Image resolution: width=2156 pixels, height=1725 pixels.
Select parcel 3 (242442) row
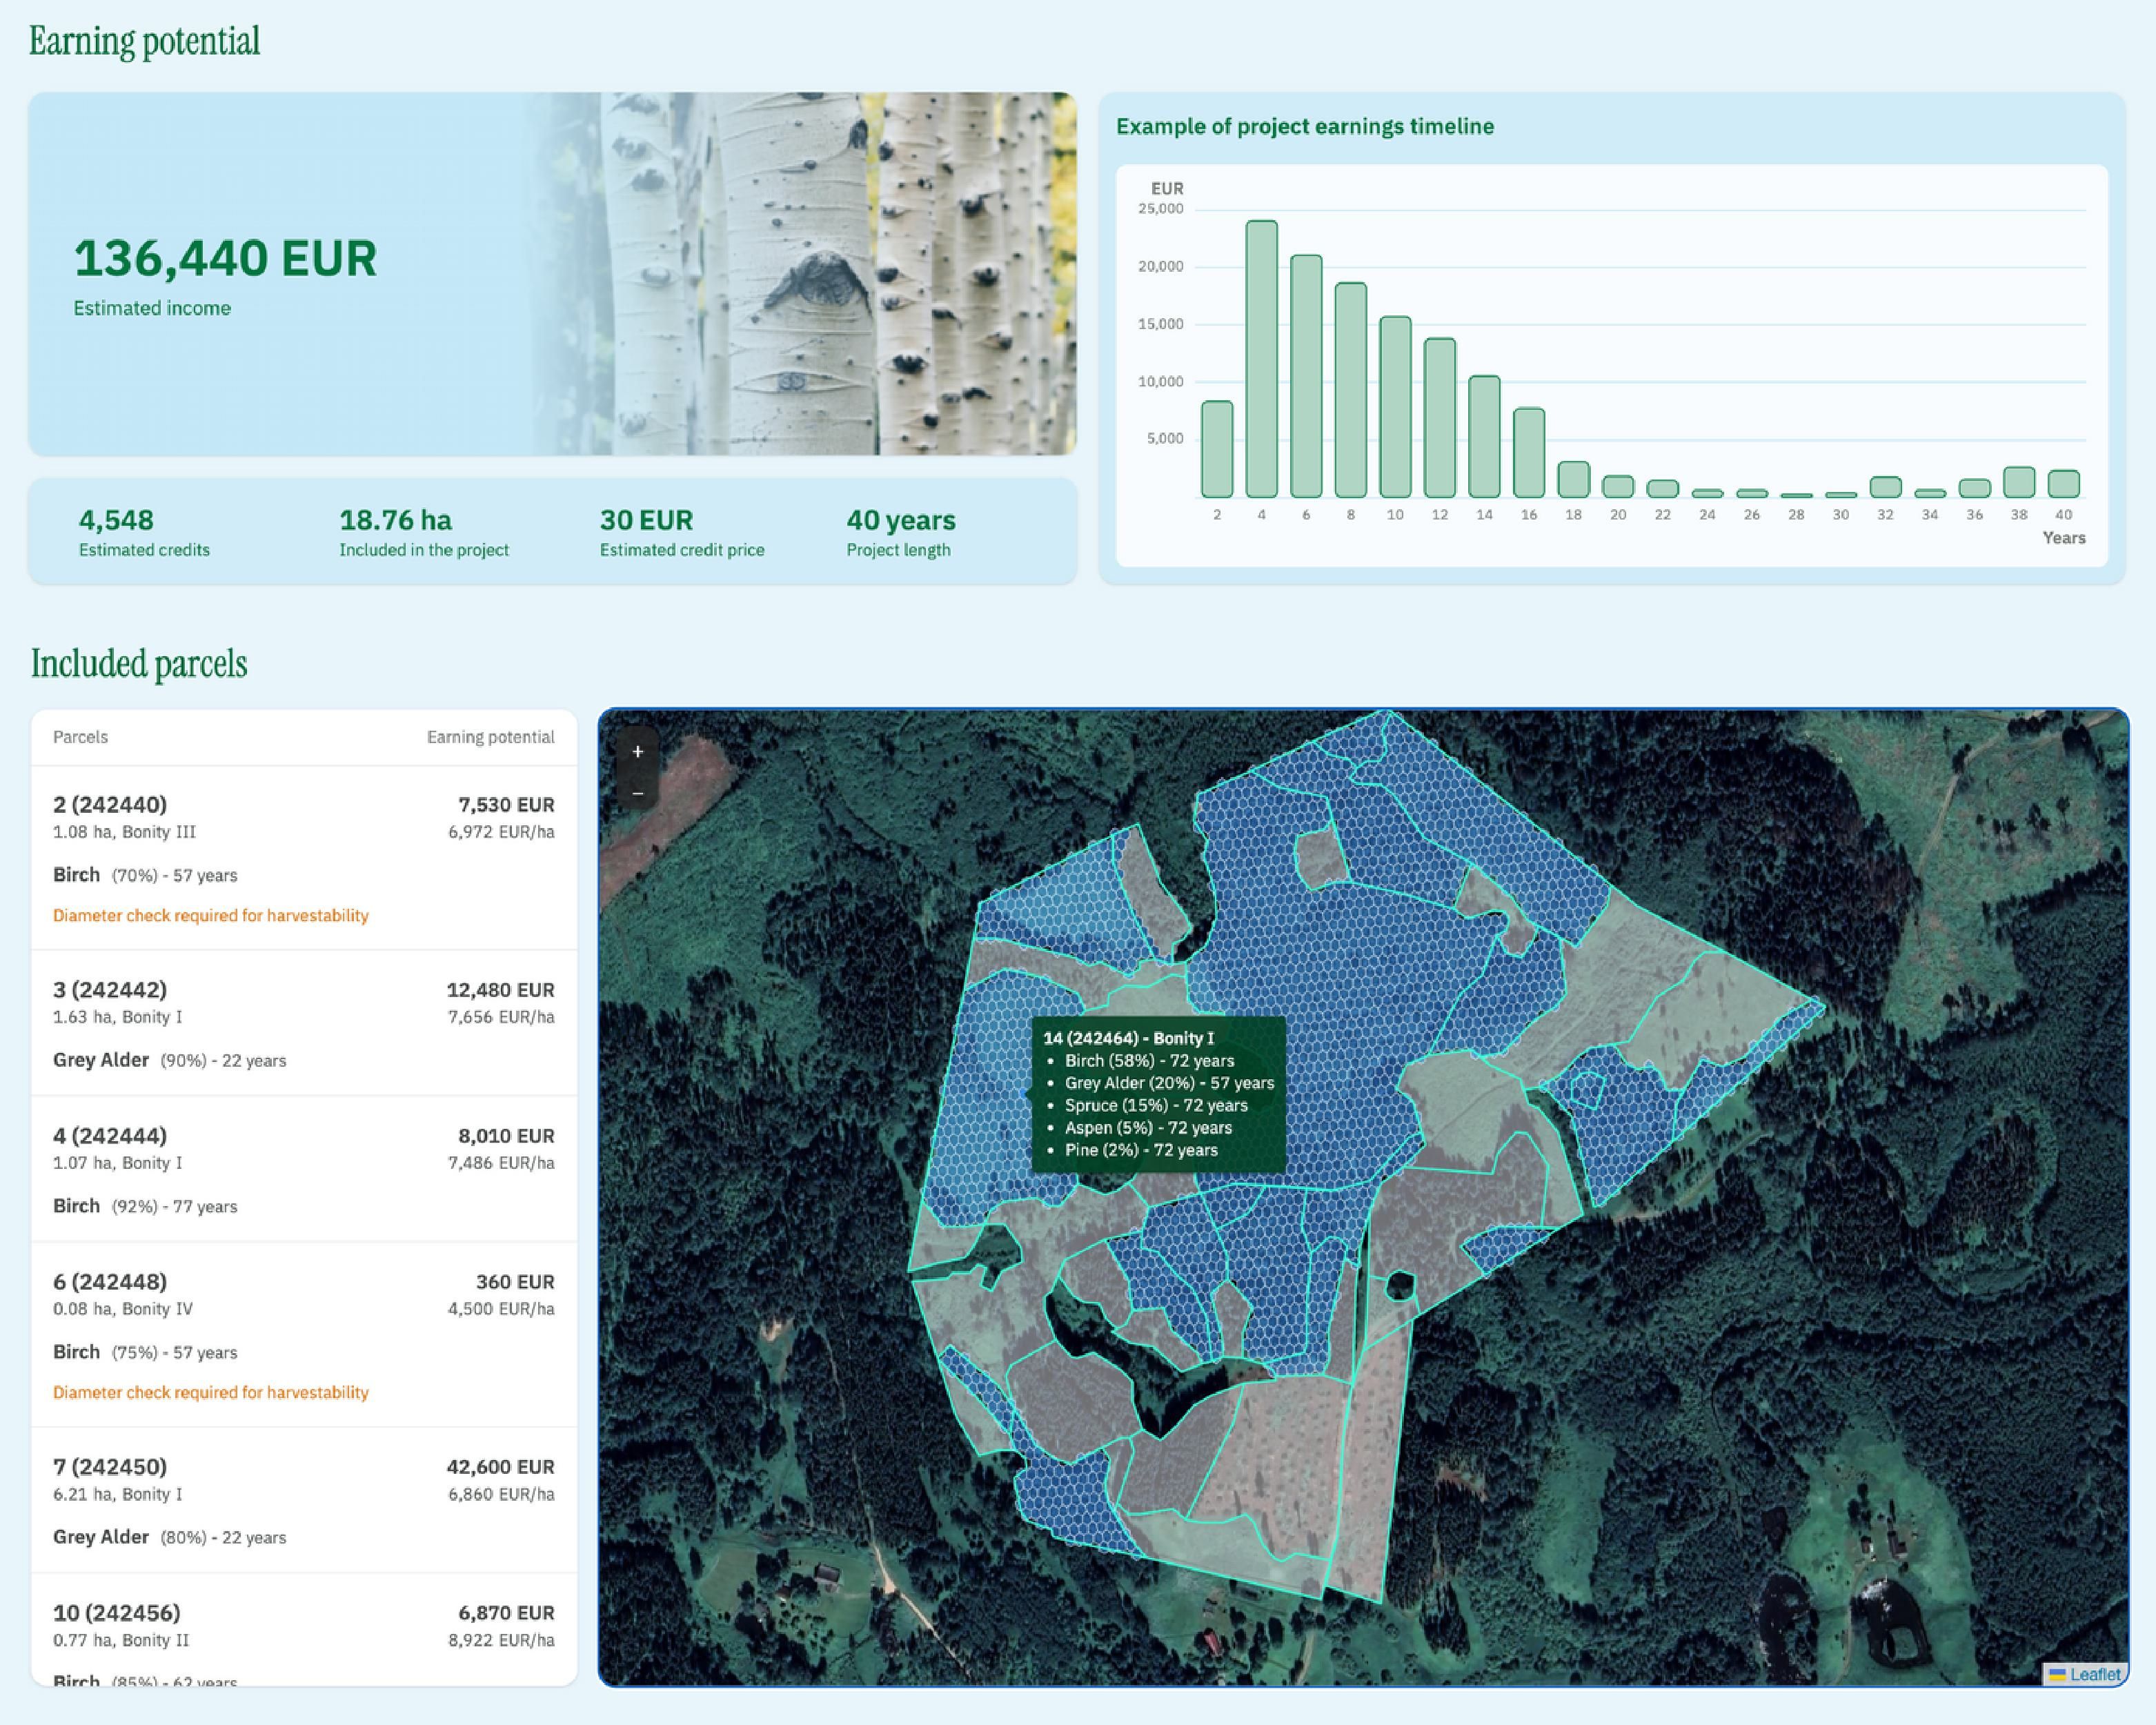(x=304, y=1023)
